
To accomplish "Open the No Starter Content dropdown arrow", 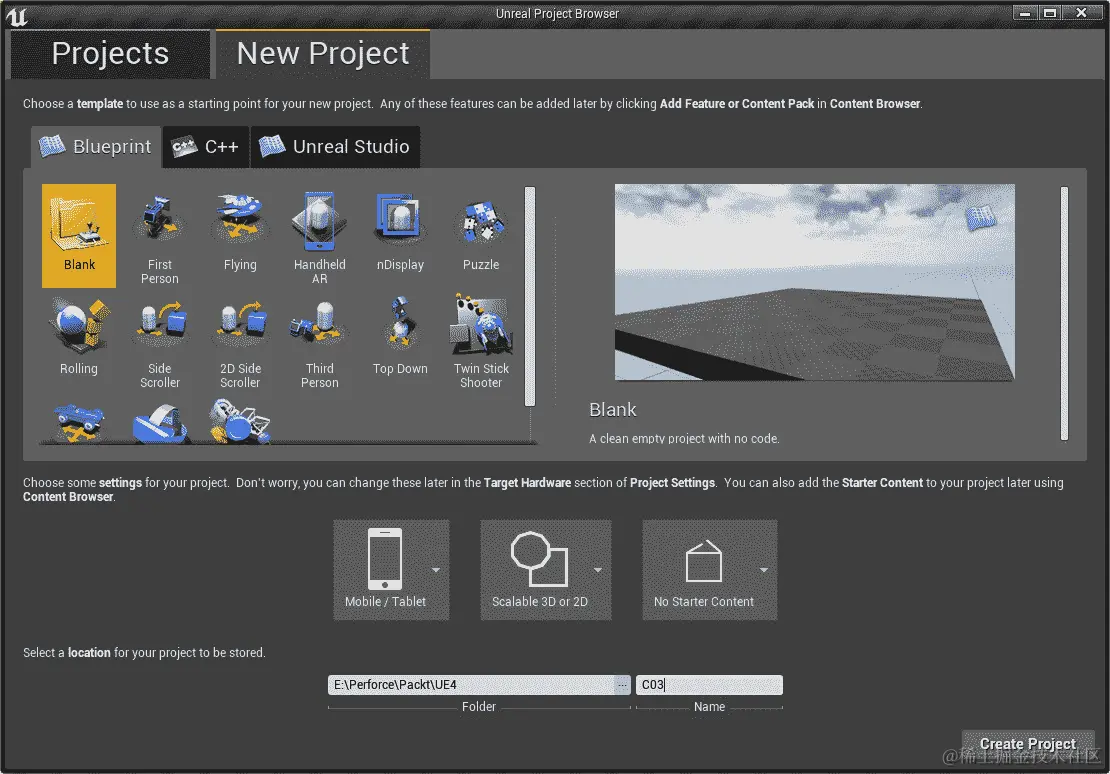I will pos(764,570).
